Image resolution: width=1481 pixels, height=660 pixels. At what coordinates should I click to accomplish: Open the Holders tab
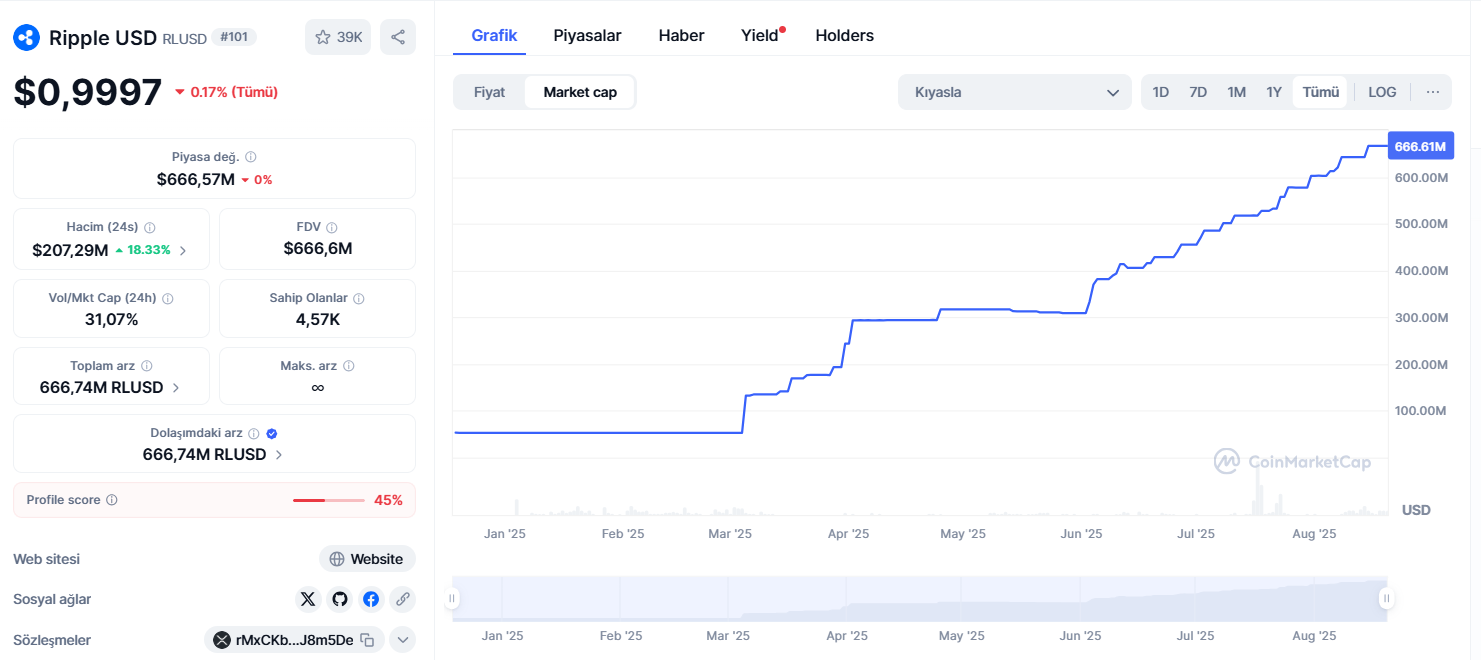(x=845, y=35)
